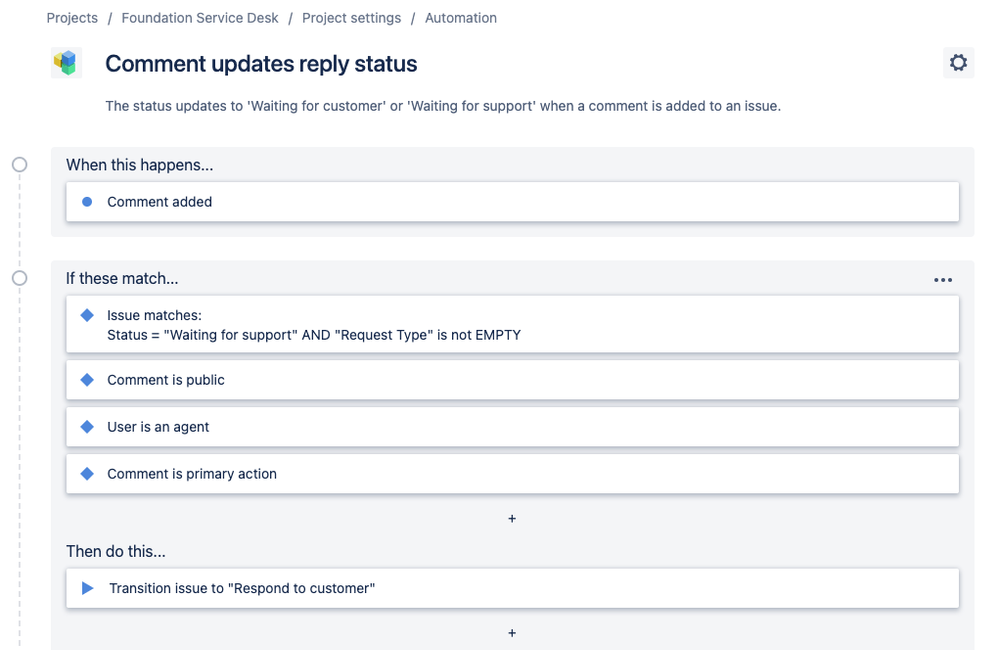This screenshot has height=650, width=998.
Task: Click the project cube logo icon
Action: click(x=66, y=62)
